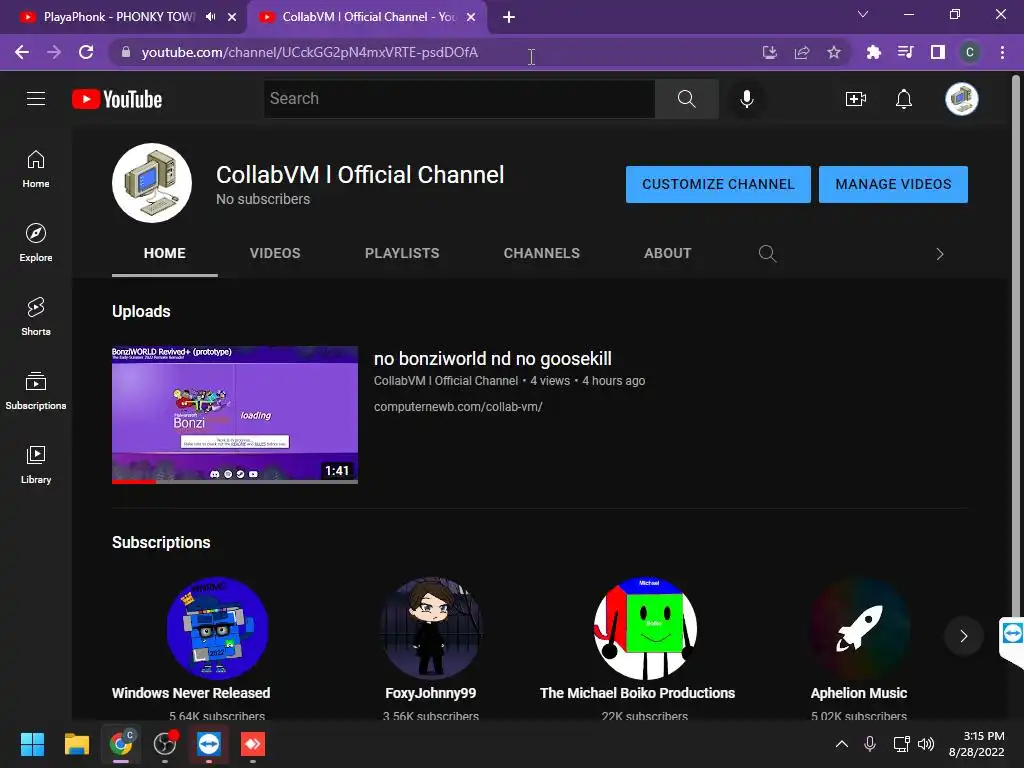Switch to the PlayaPhonk browser tab

point(121,17)
